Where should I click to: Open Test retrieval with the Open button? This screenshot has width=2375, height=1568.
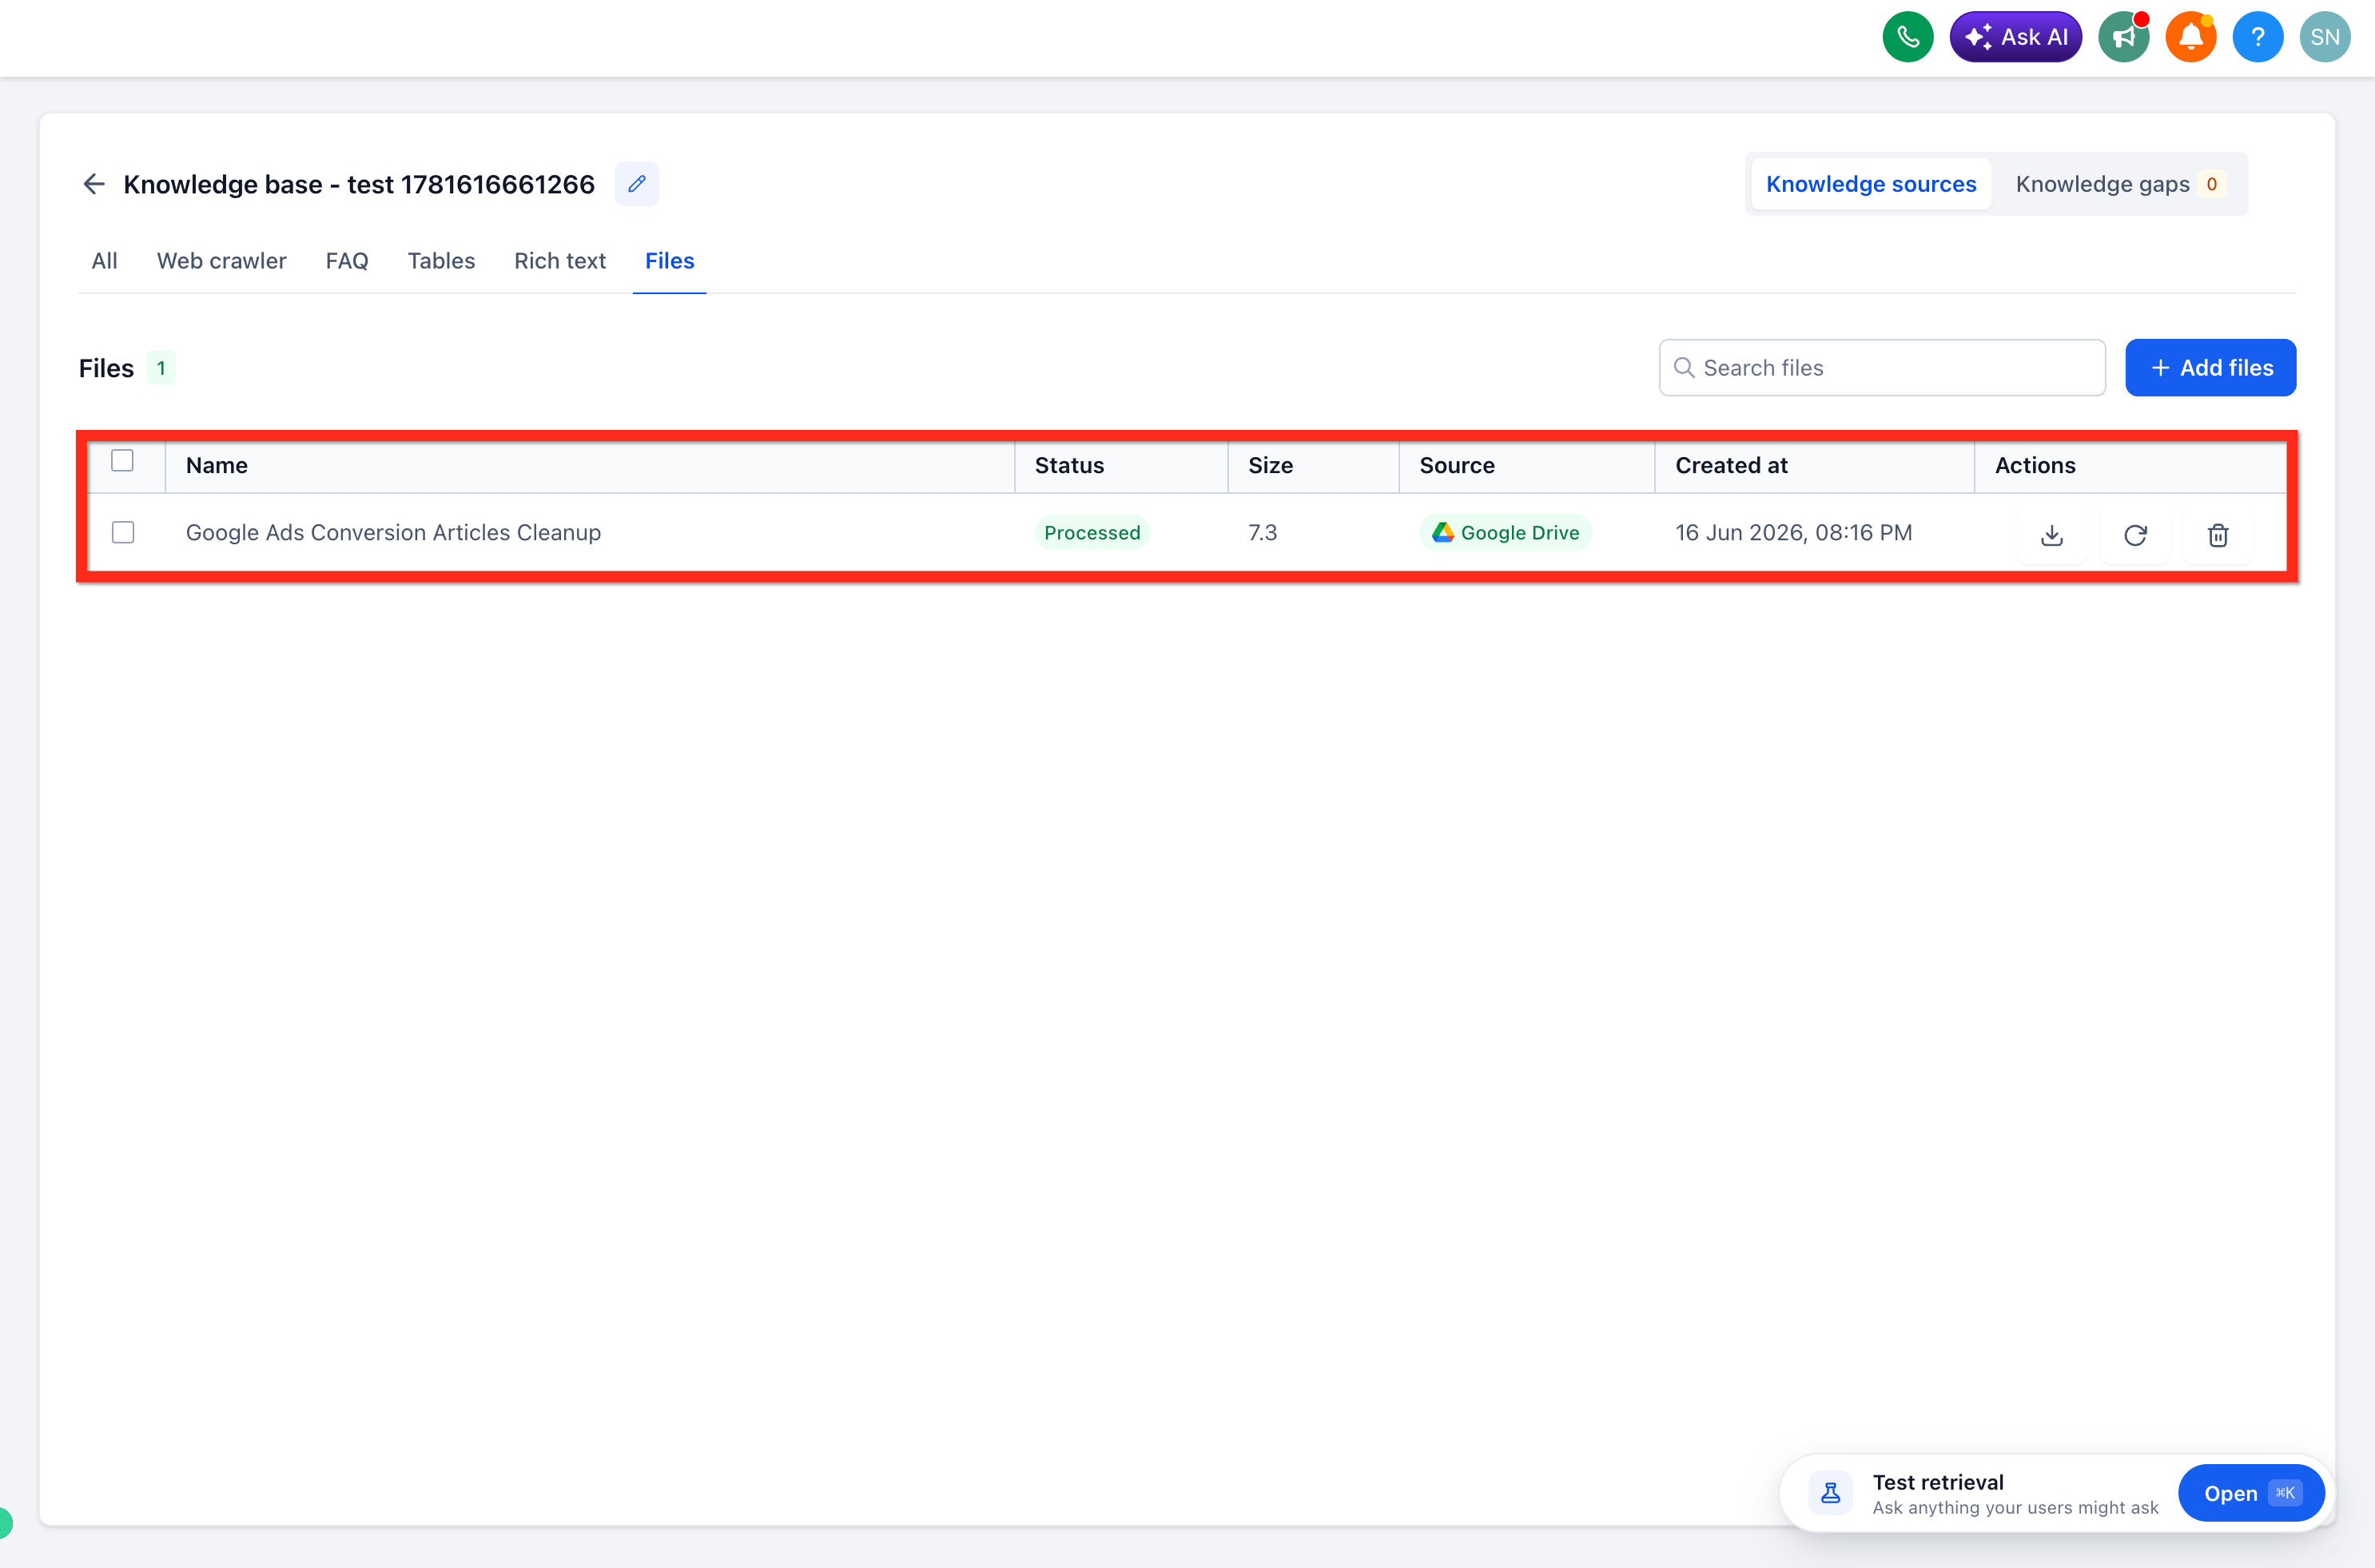[2251, 1493]
